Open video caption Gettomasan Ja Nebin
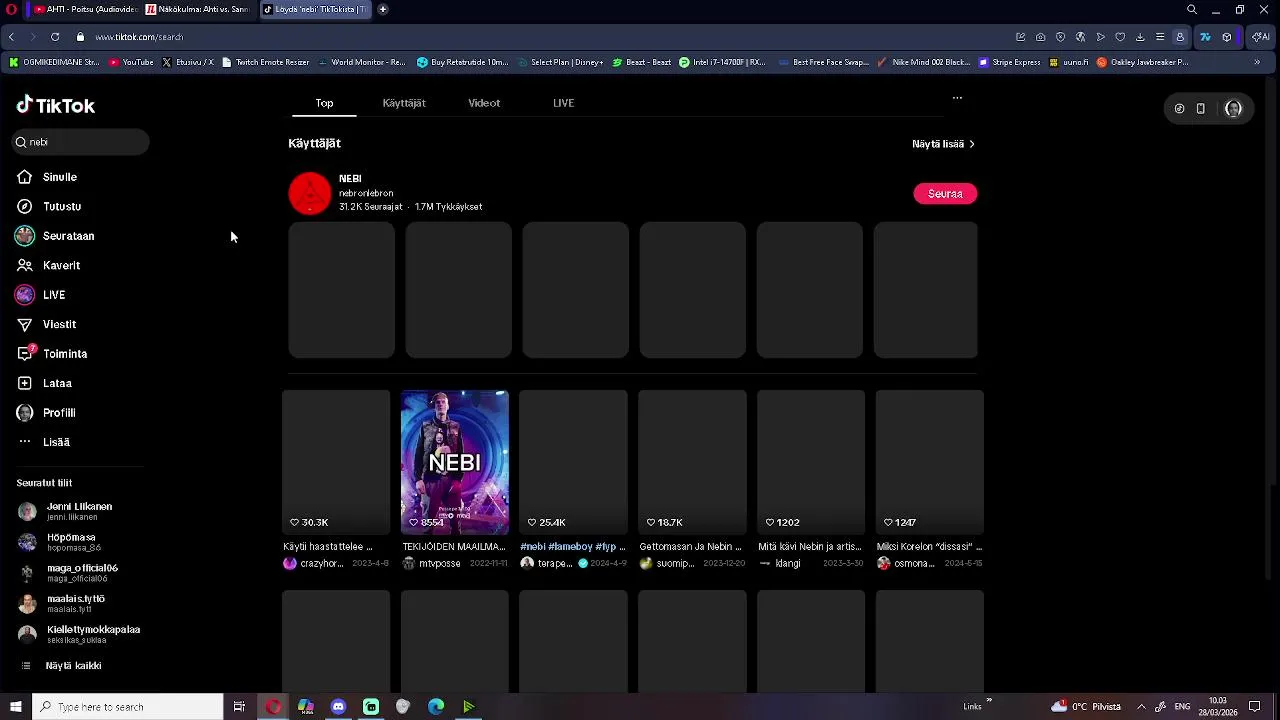The height and width of the screenshot is (720, 1280). tap(691, 547)
